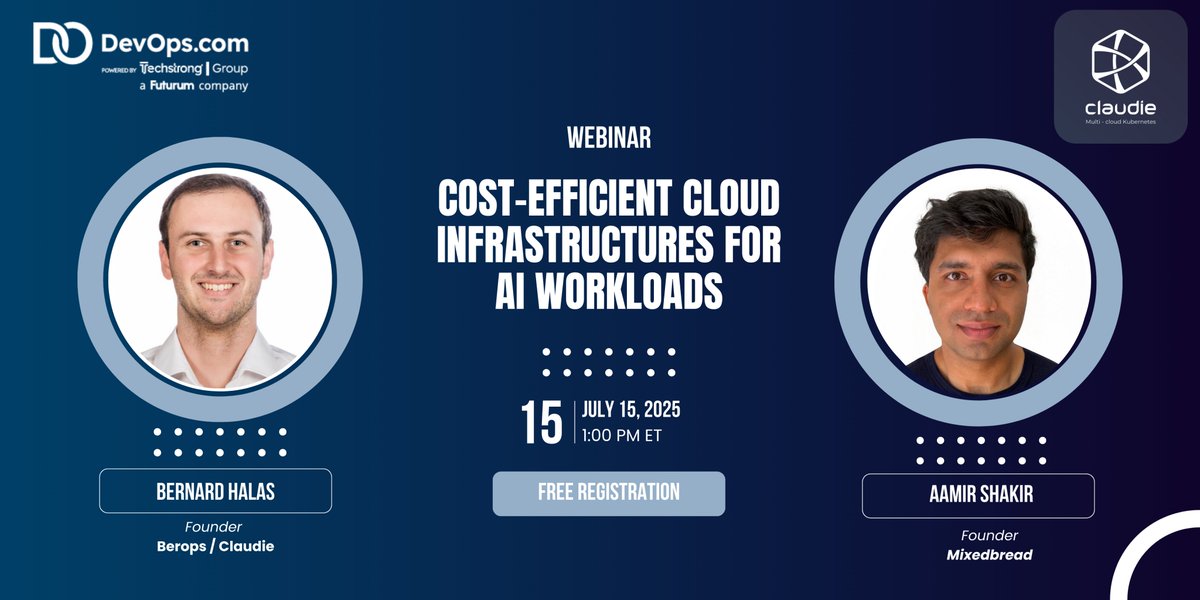
Task: Select the Bernard Halas name label
Action: [x=215, y=491]
